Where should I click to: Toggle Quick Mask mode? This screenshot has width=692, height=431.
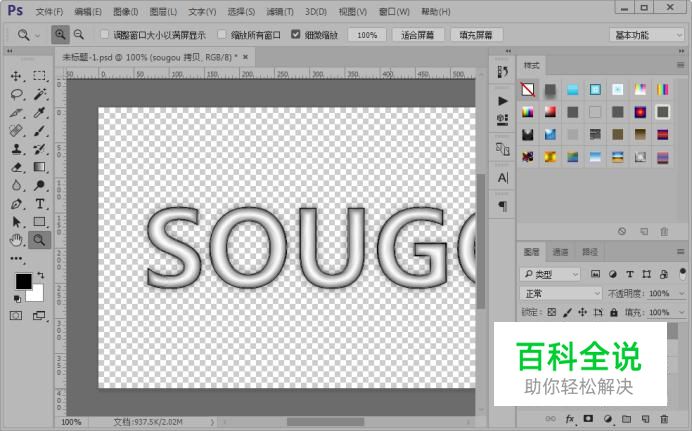(16, 315)
